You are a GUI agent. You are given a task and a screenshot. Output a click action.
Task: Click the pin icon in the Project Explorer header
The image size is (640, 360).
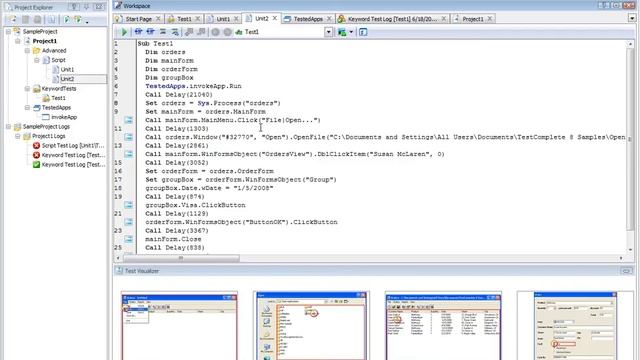click(74, 7)
